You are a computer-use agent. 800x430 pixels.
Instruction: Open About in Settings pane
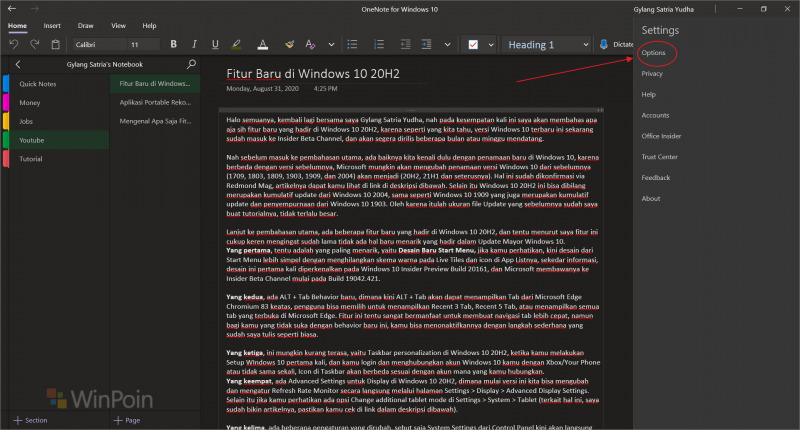tap(651, 198)
